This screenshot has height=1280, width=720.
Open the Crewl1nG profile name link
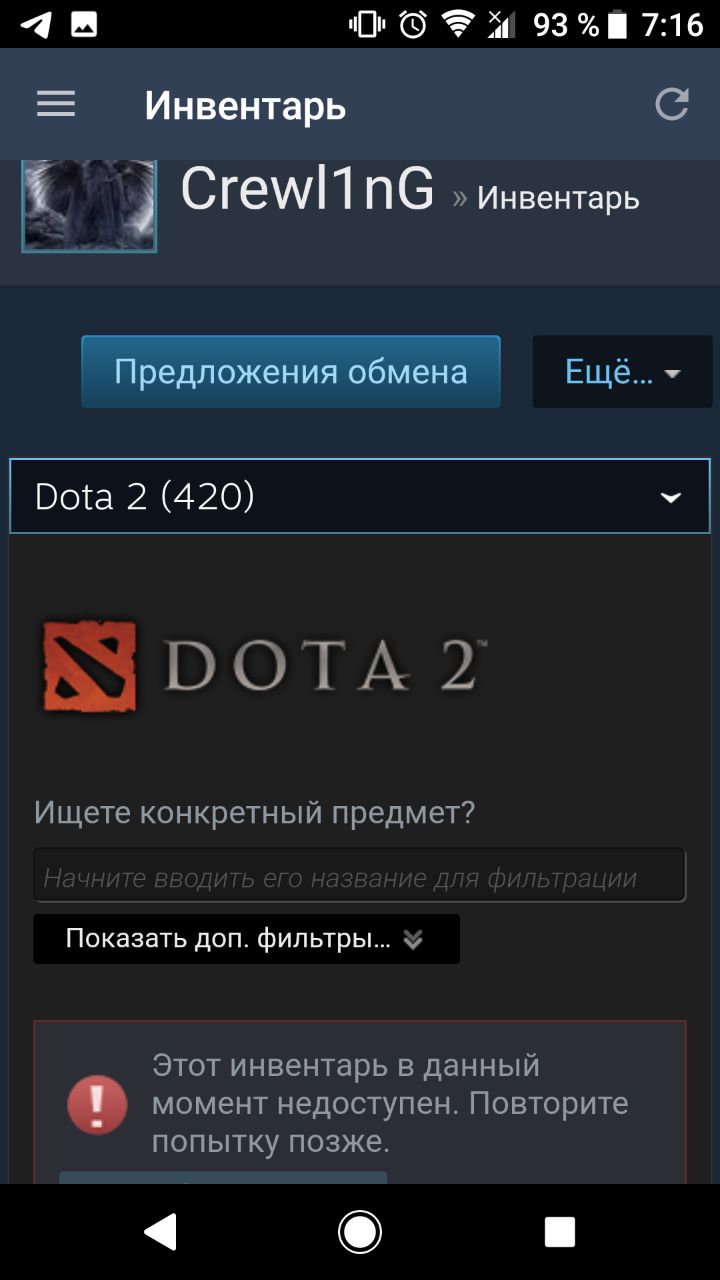click(x=307, y=188)
